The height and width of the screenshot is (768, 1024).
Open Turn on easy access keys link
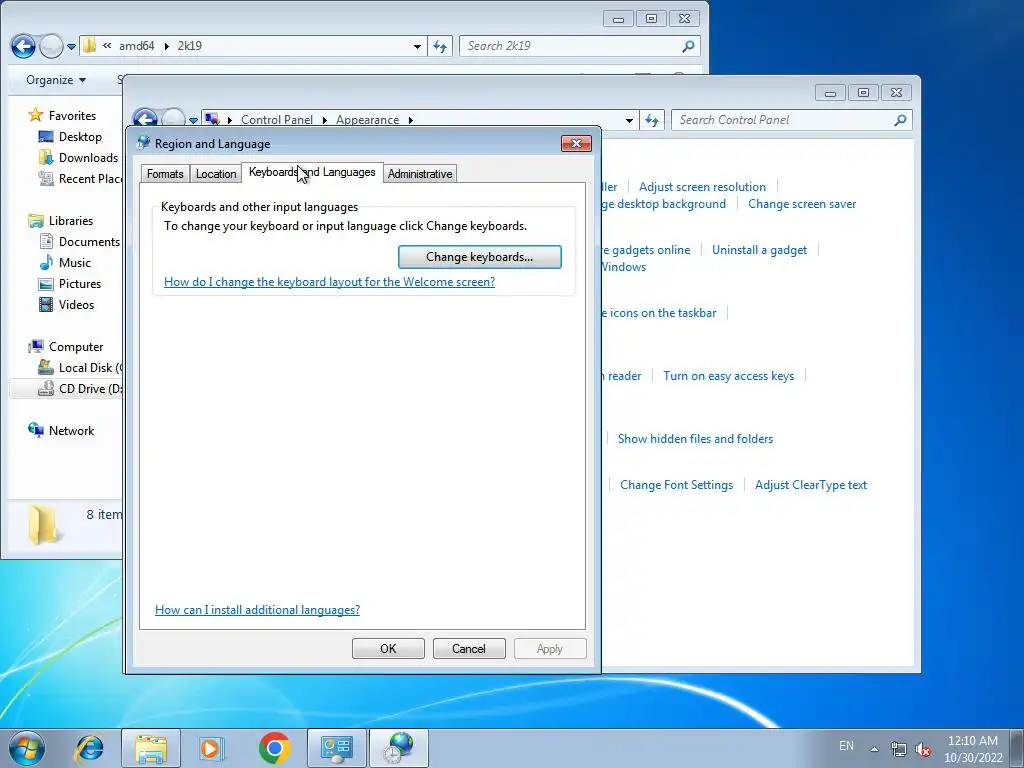[728, 376]
